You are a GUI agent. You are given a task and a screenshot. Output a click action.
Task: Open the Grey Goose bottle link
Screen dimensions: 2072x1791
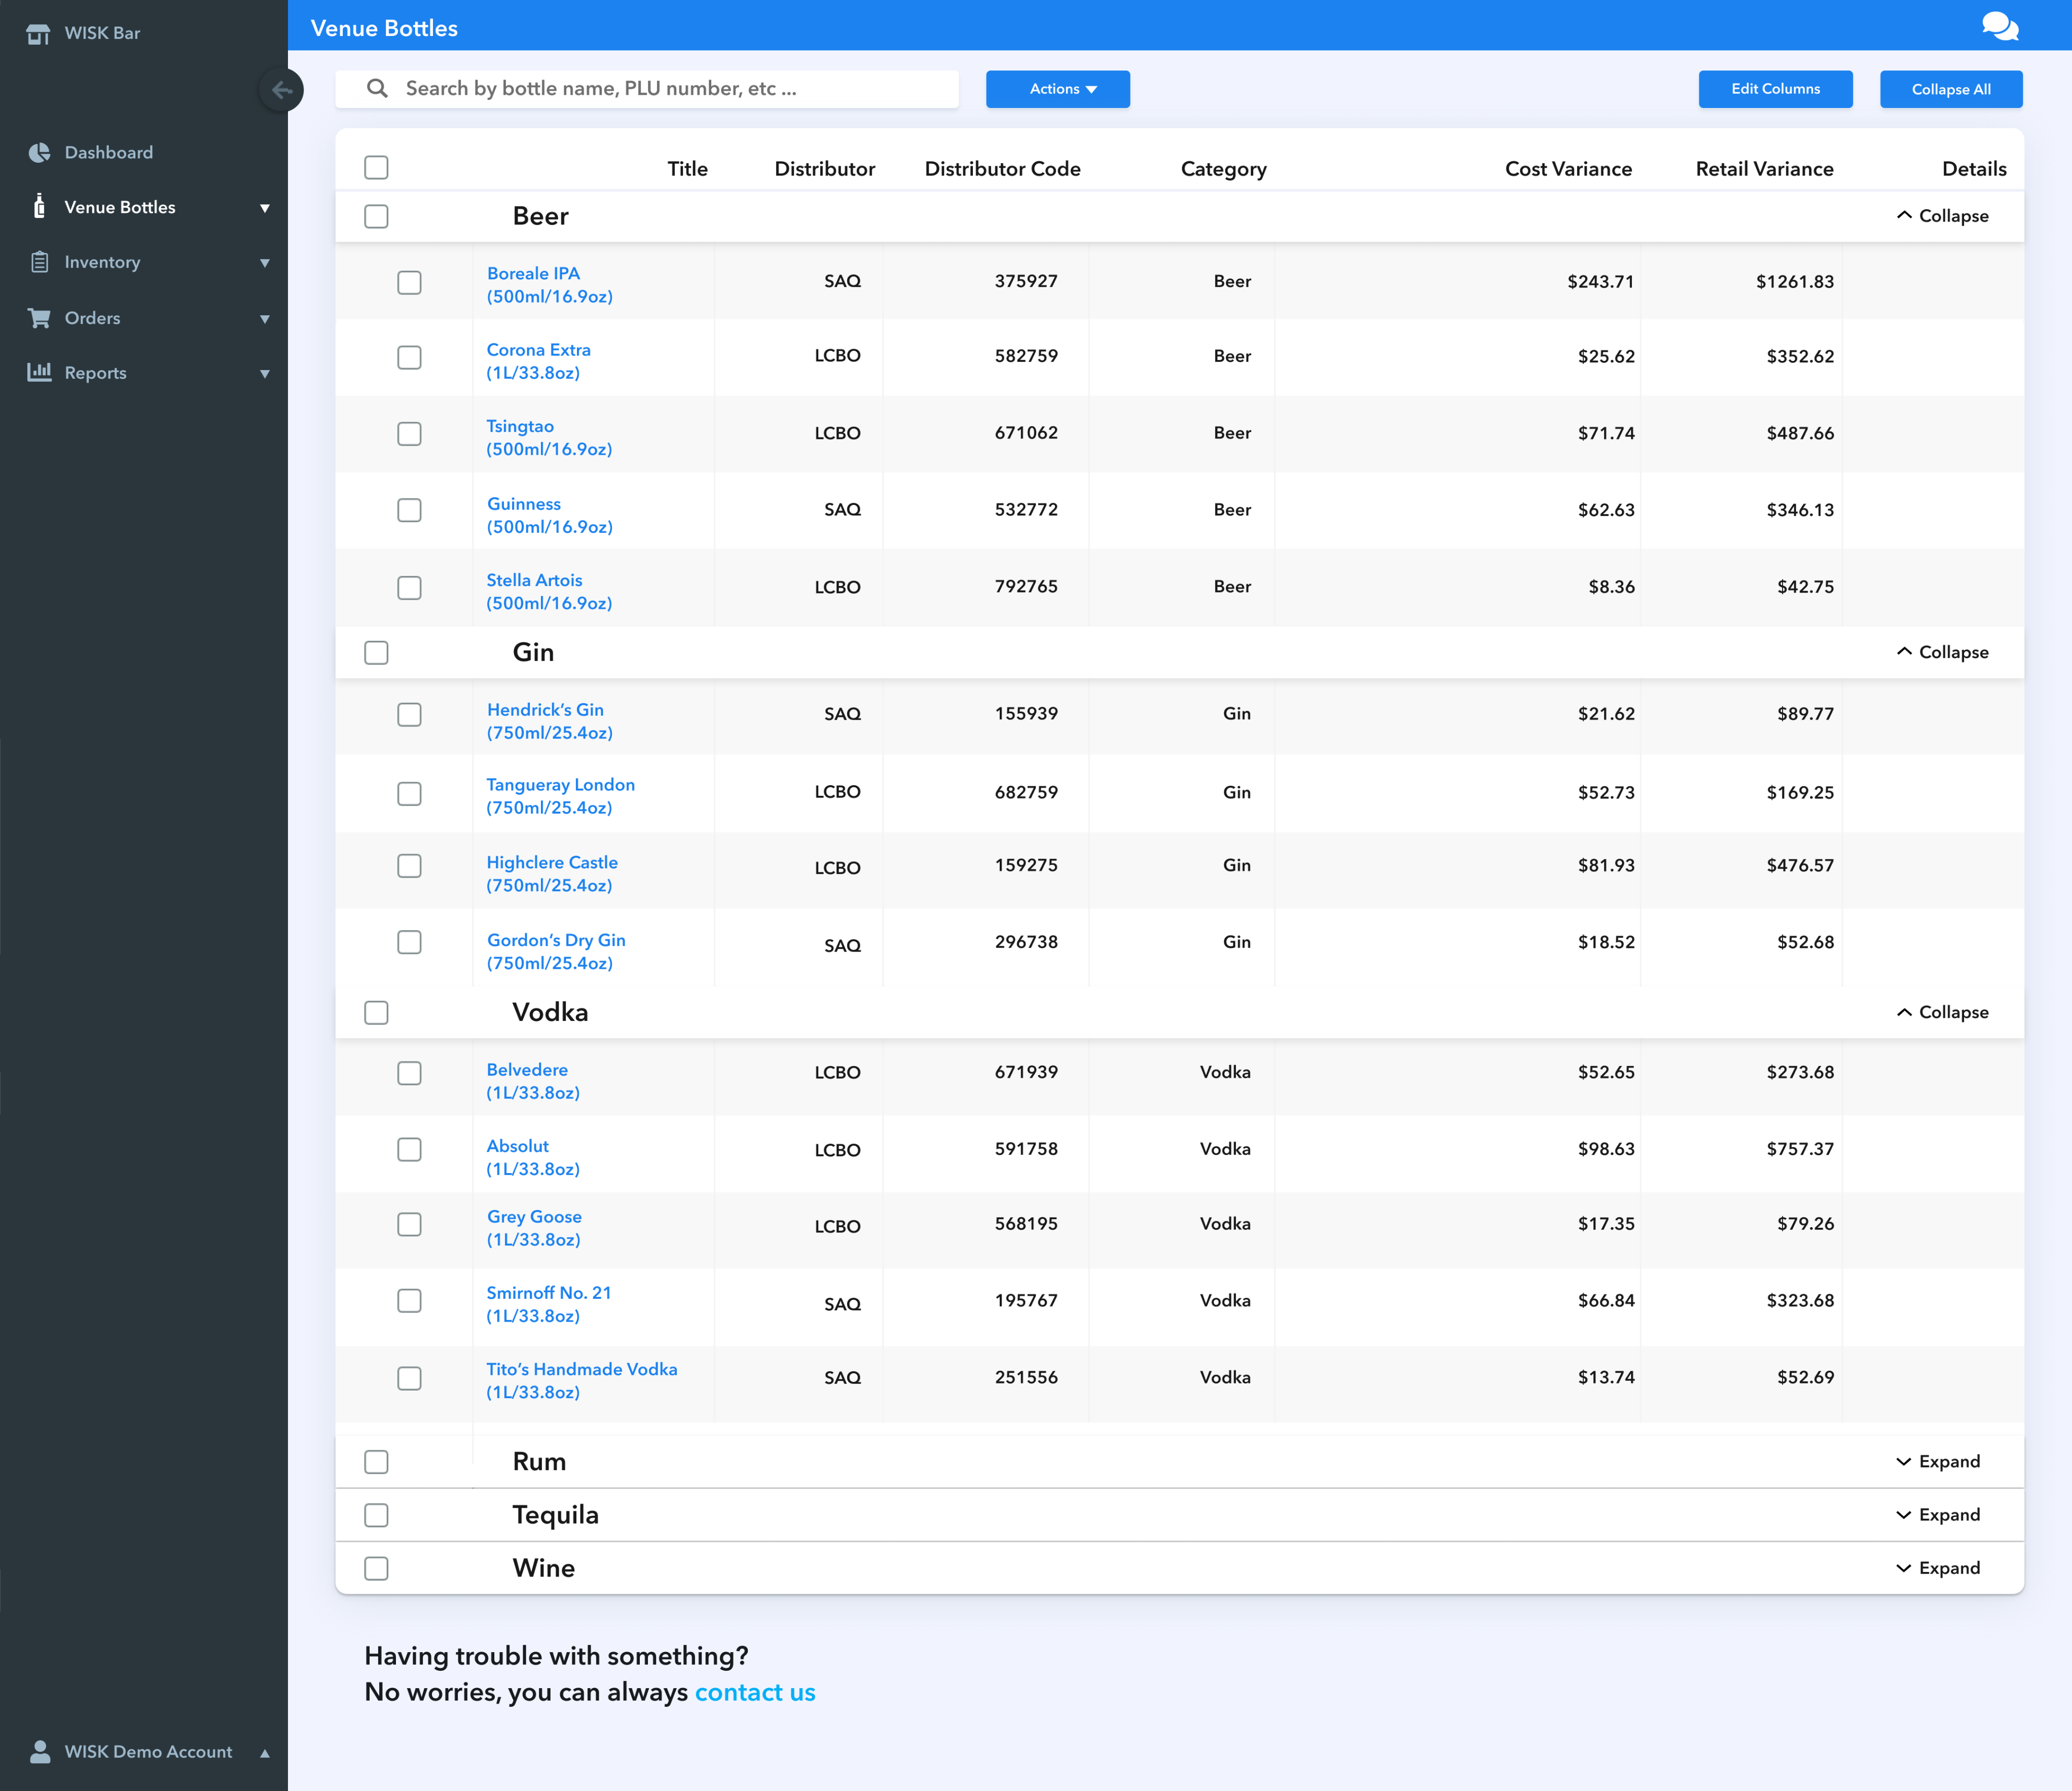pos(534,1228)
